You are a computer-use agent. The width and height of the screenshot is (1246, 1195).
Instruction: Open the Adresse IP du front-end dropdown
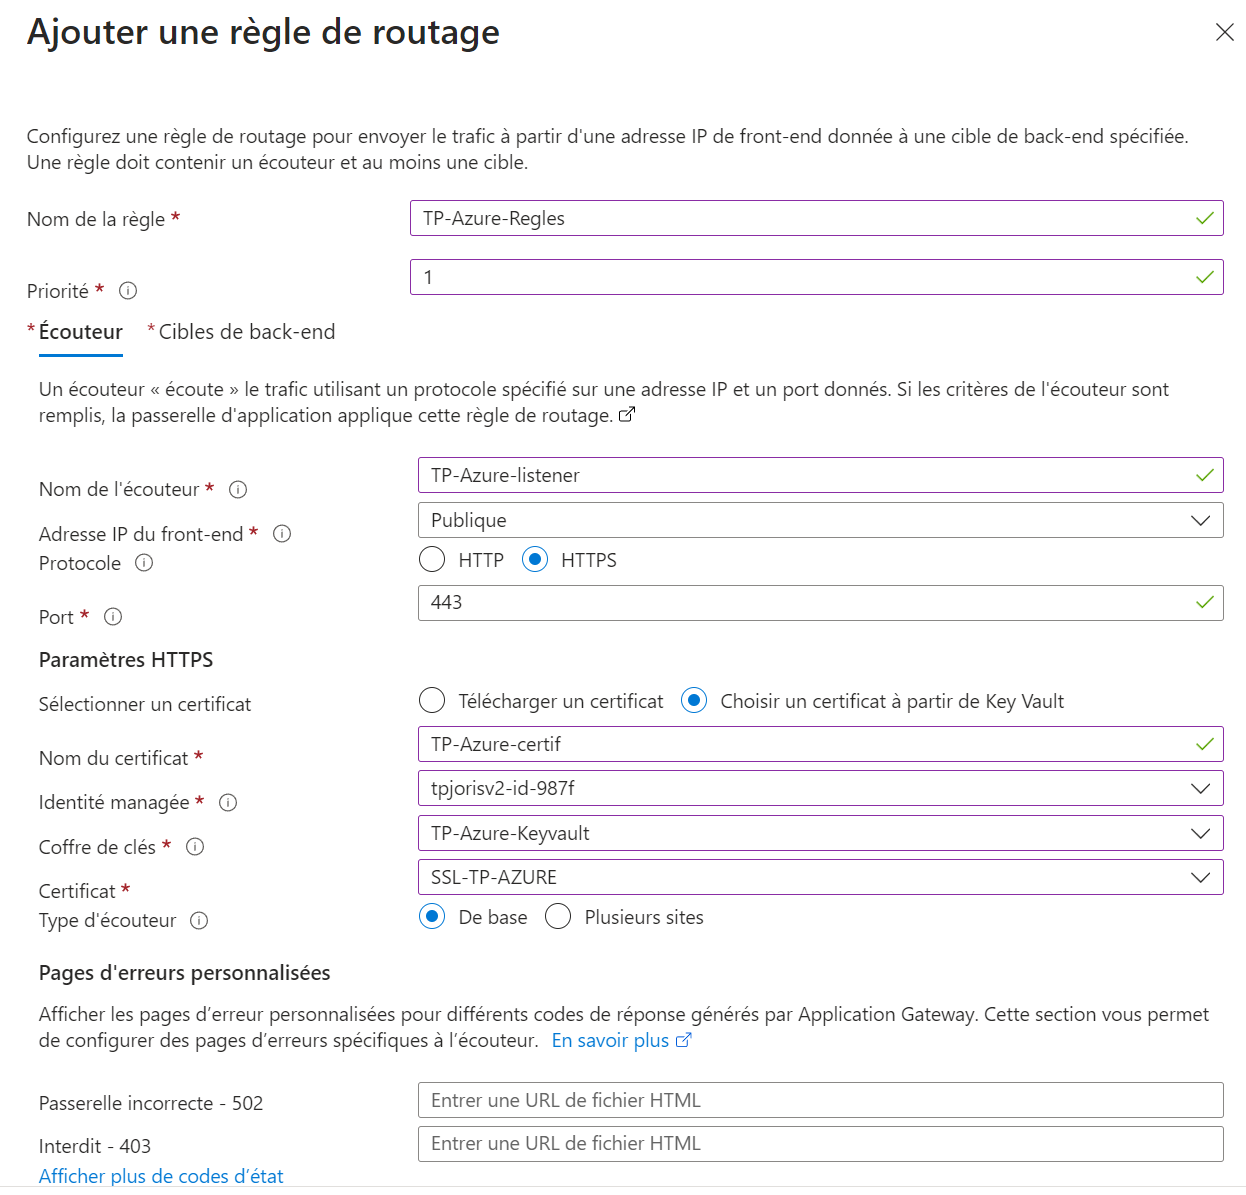coord(1201,520)
